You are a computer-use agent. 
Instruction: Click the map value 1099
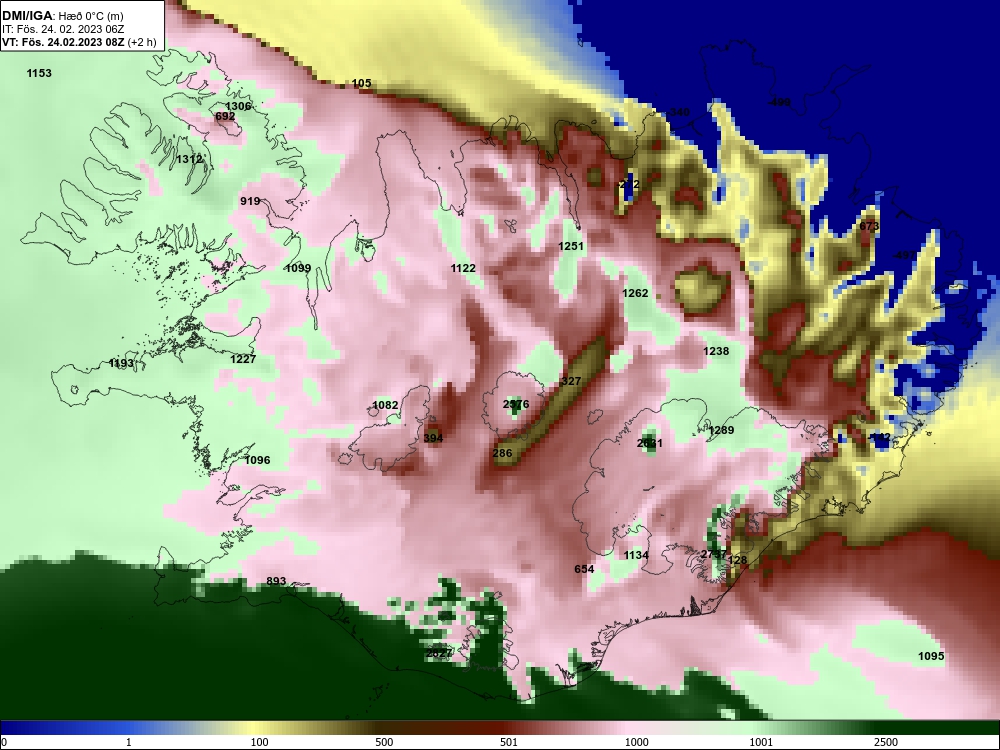point(298,268)
